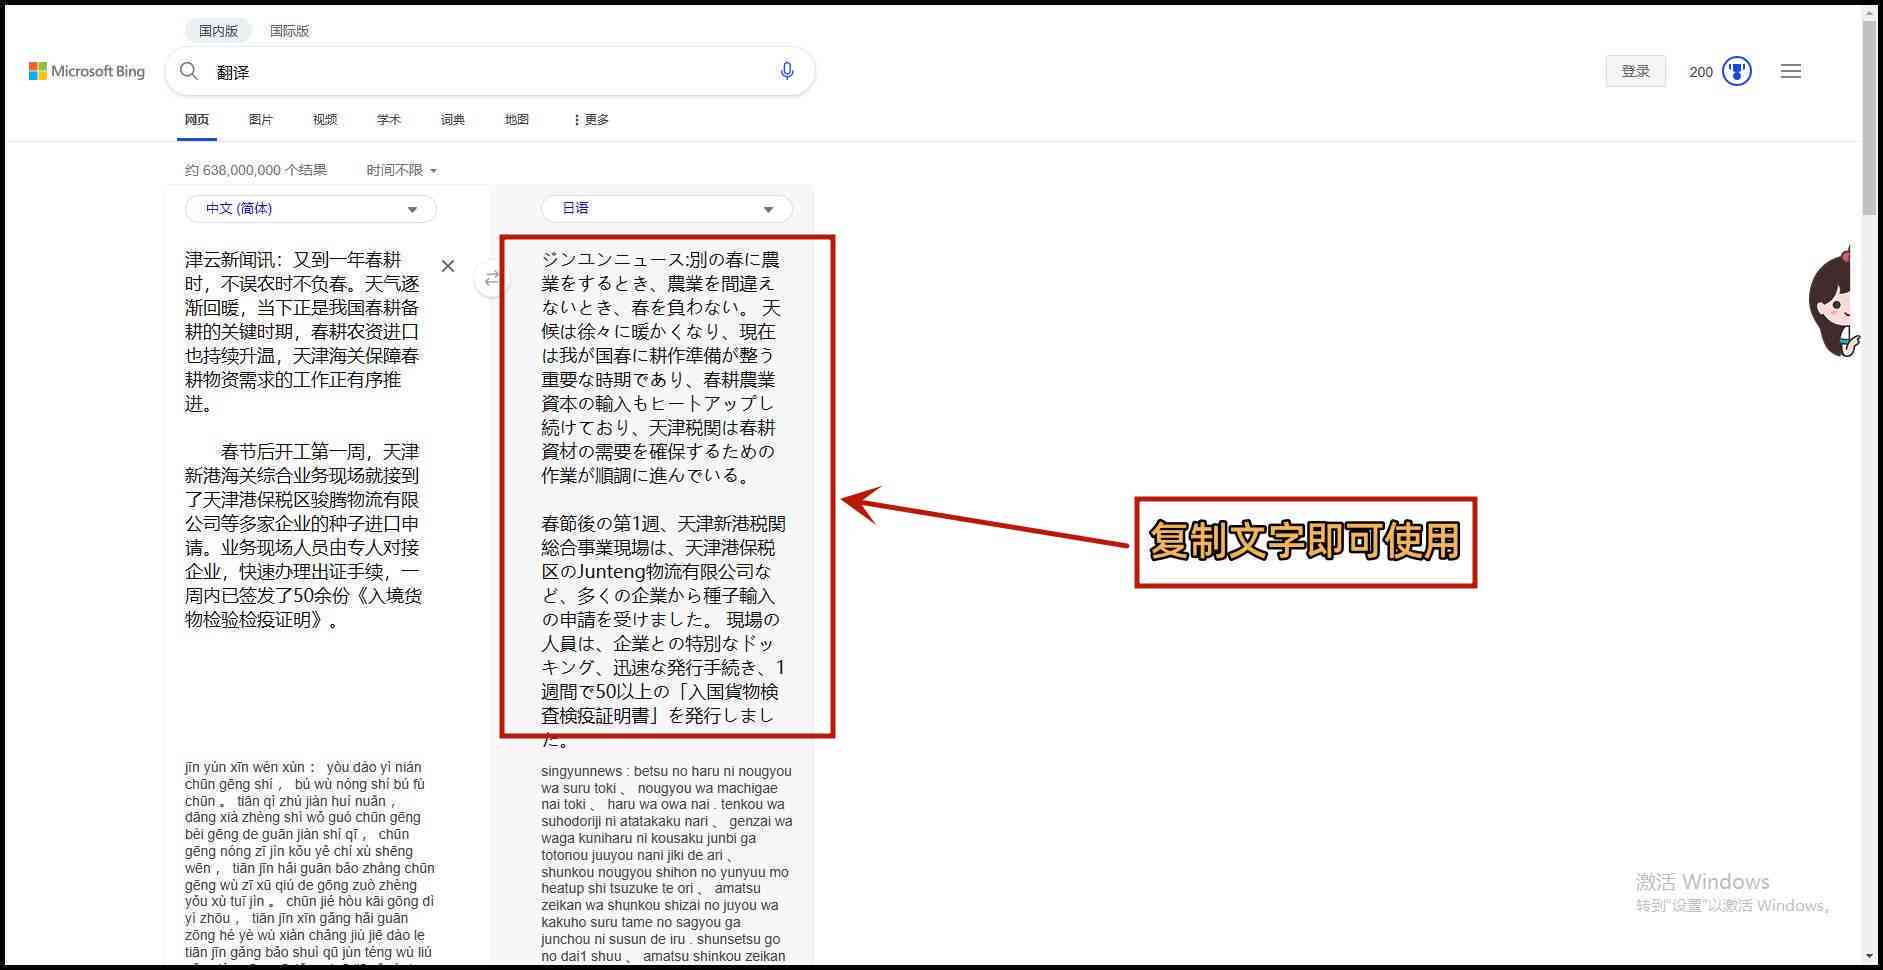Click the cartoon girl assistant widget
1883x970 pixels.
[1834, 303]
